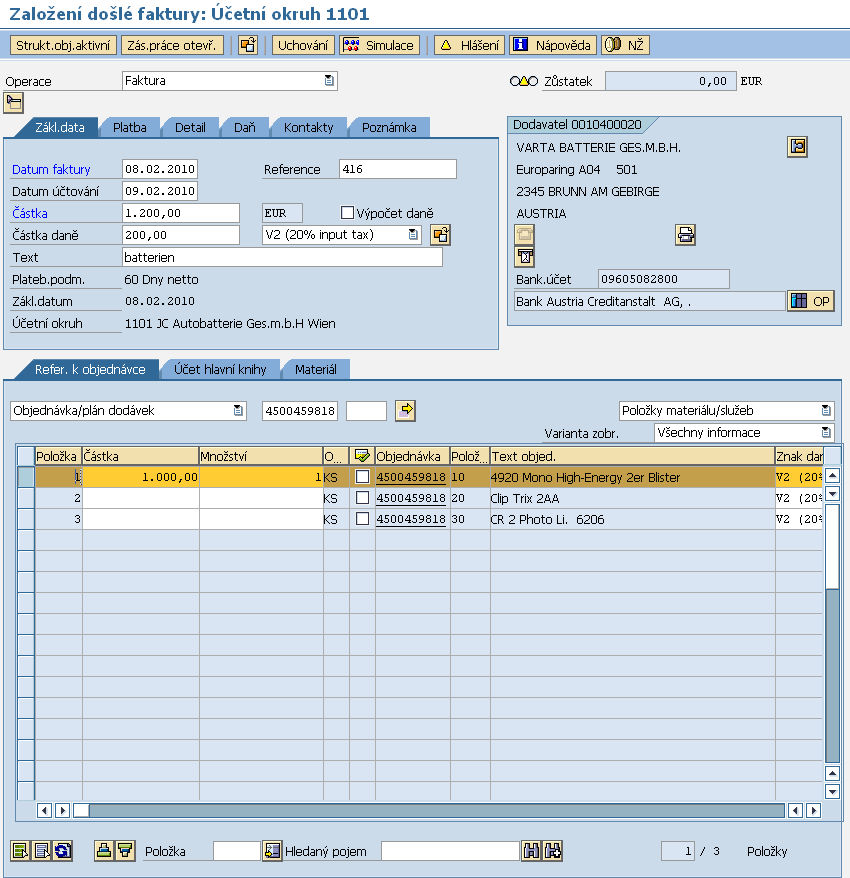850x878 pixels.
Task: Click the sort ascending icon in the bottom toolbar
Action: click(x=104, y=851)
